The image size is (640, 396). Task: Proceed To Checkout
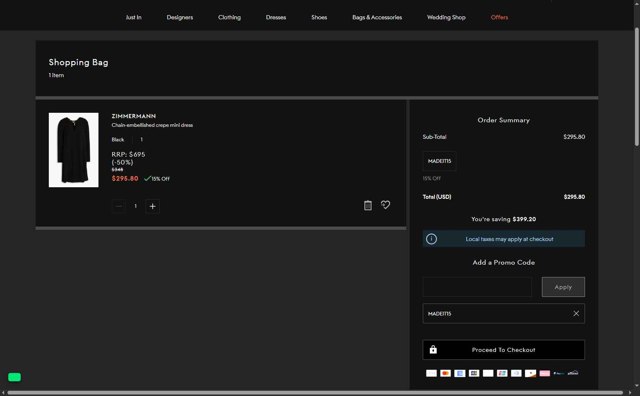504,350
